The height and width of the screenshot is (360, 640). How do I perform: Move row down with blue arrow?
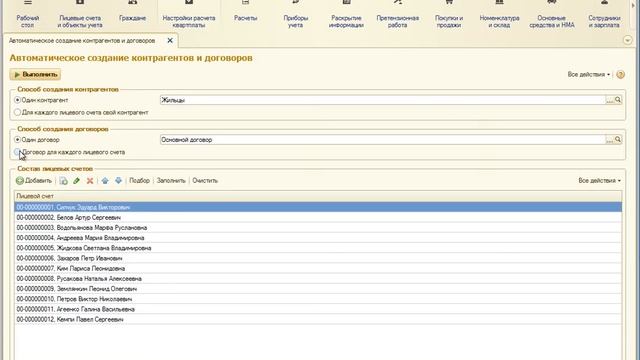[x=118, y=181]
